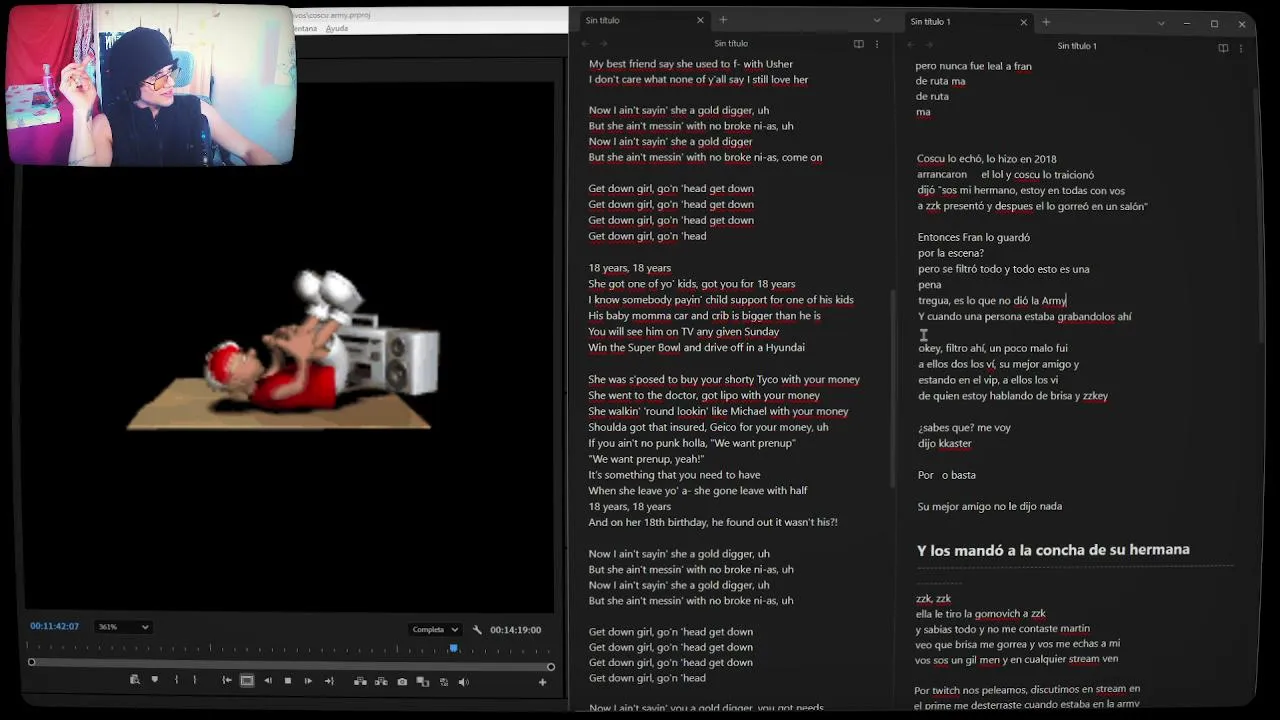Click the duration timecode 00:14:19:00
1280x720 pixels.
(516, 629)
